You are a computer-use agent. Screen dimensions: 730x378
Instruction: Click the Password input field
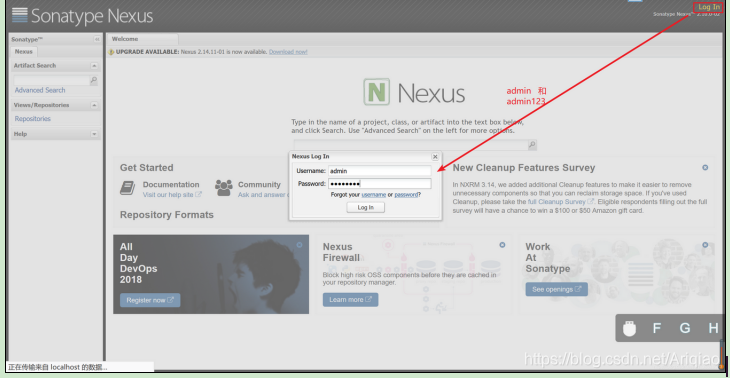(x=379, y=183)
